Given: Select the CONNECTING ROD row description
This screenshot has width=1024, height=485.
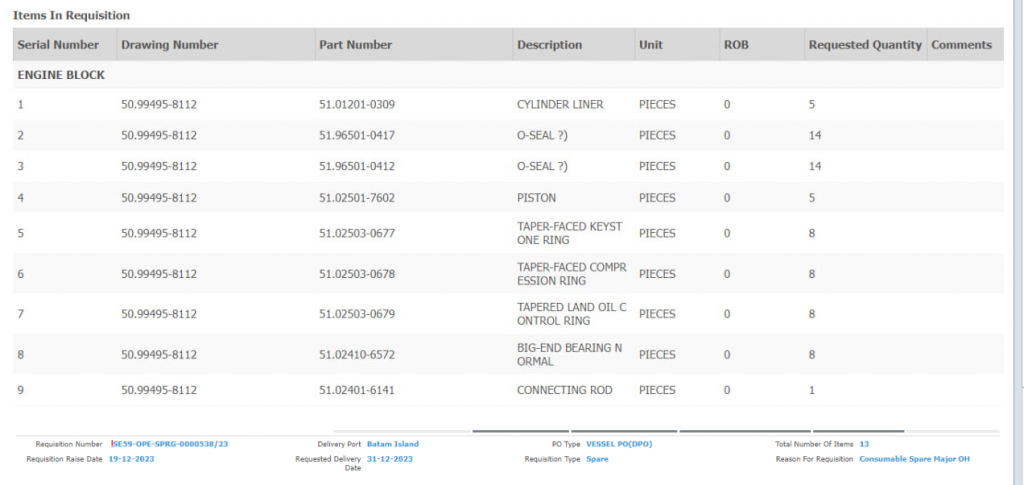Looking at the screenshot, I should pos(564,390).
